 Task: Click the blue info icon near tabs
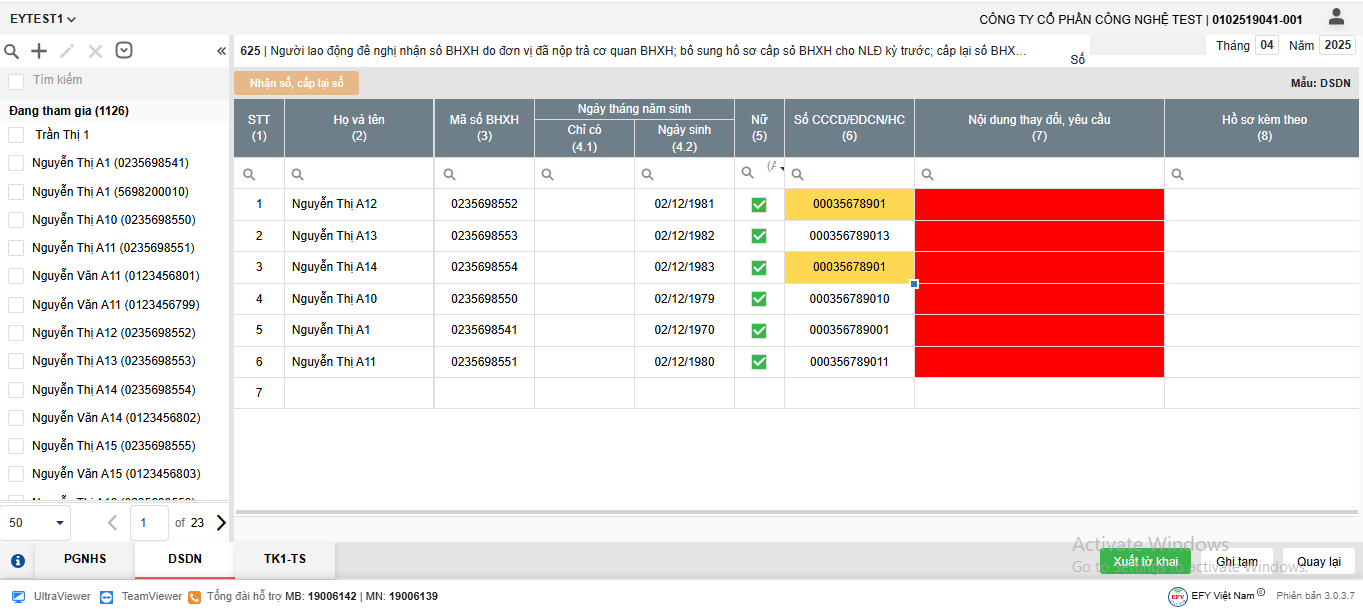[17, 561]
